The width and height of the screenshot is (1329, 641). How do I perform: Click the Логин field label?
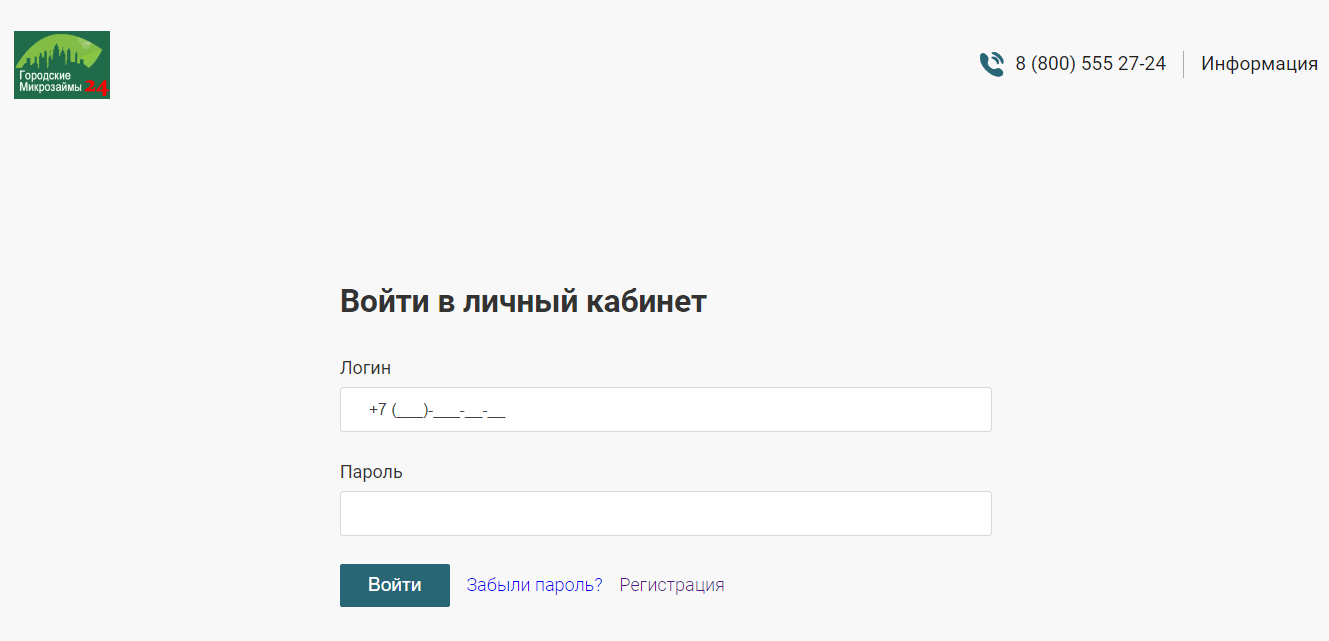tap(365, 368)
